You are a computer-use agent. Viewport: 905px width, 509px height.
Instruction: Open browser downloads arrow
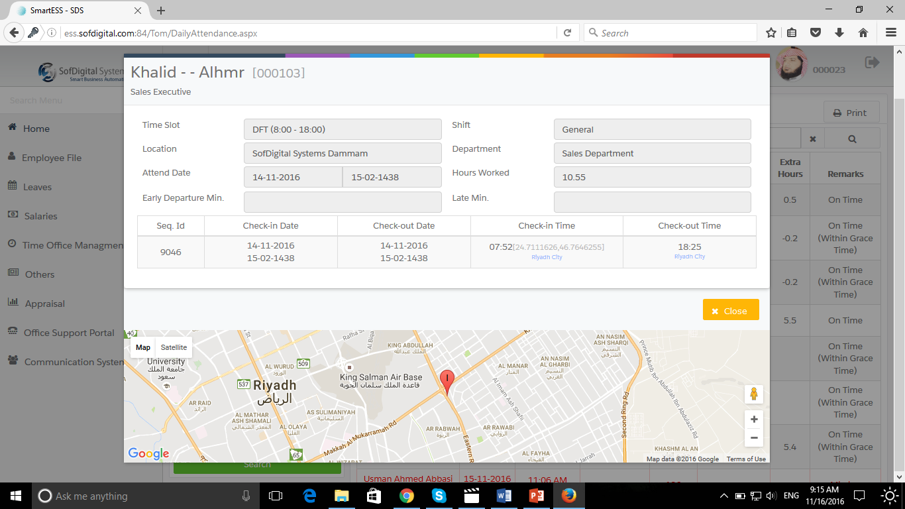pos(839,33)
